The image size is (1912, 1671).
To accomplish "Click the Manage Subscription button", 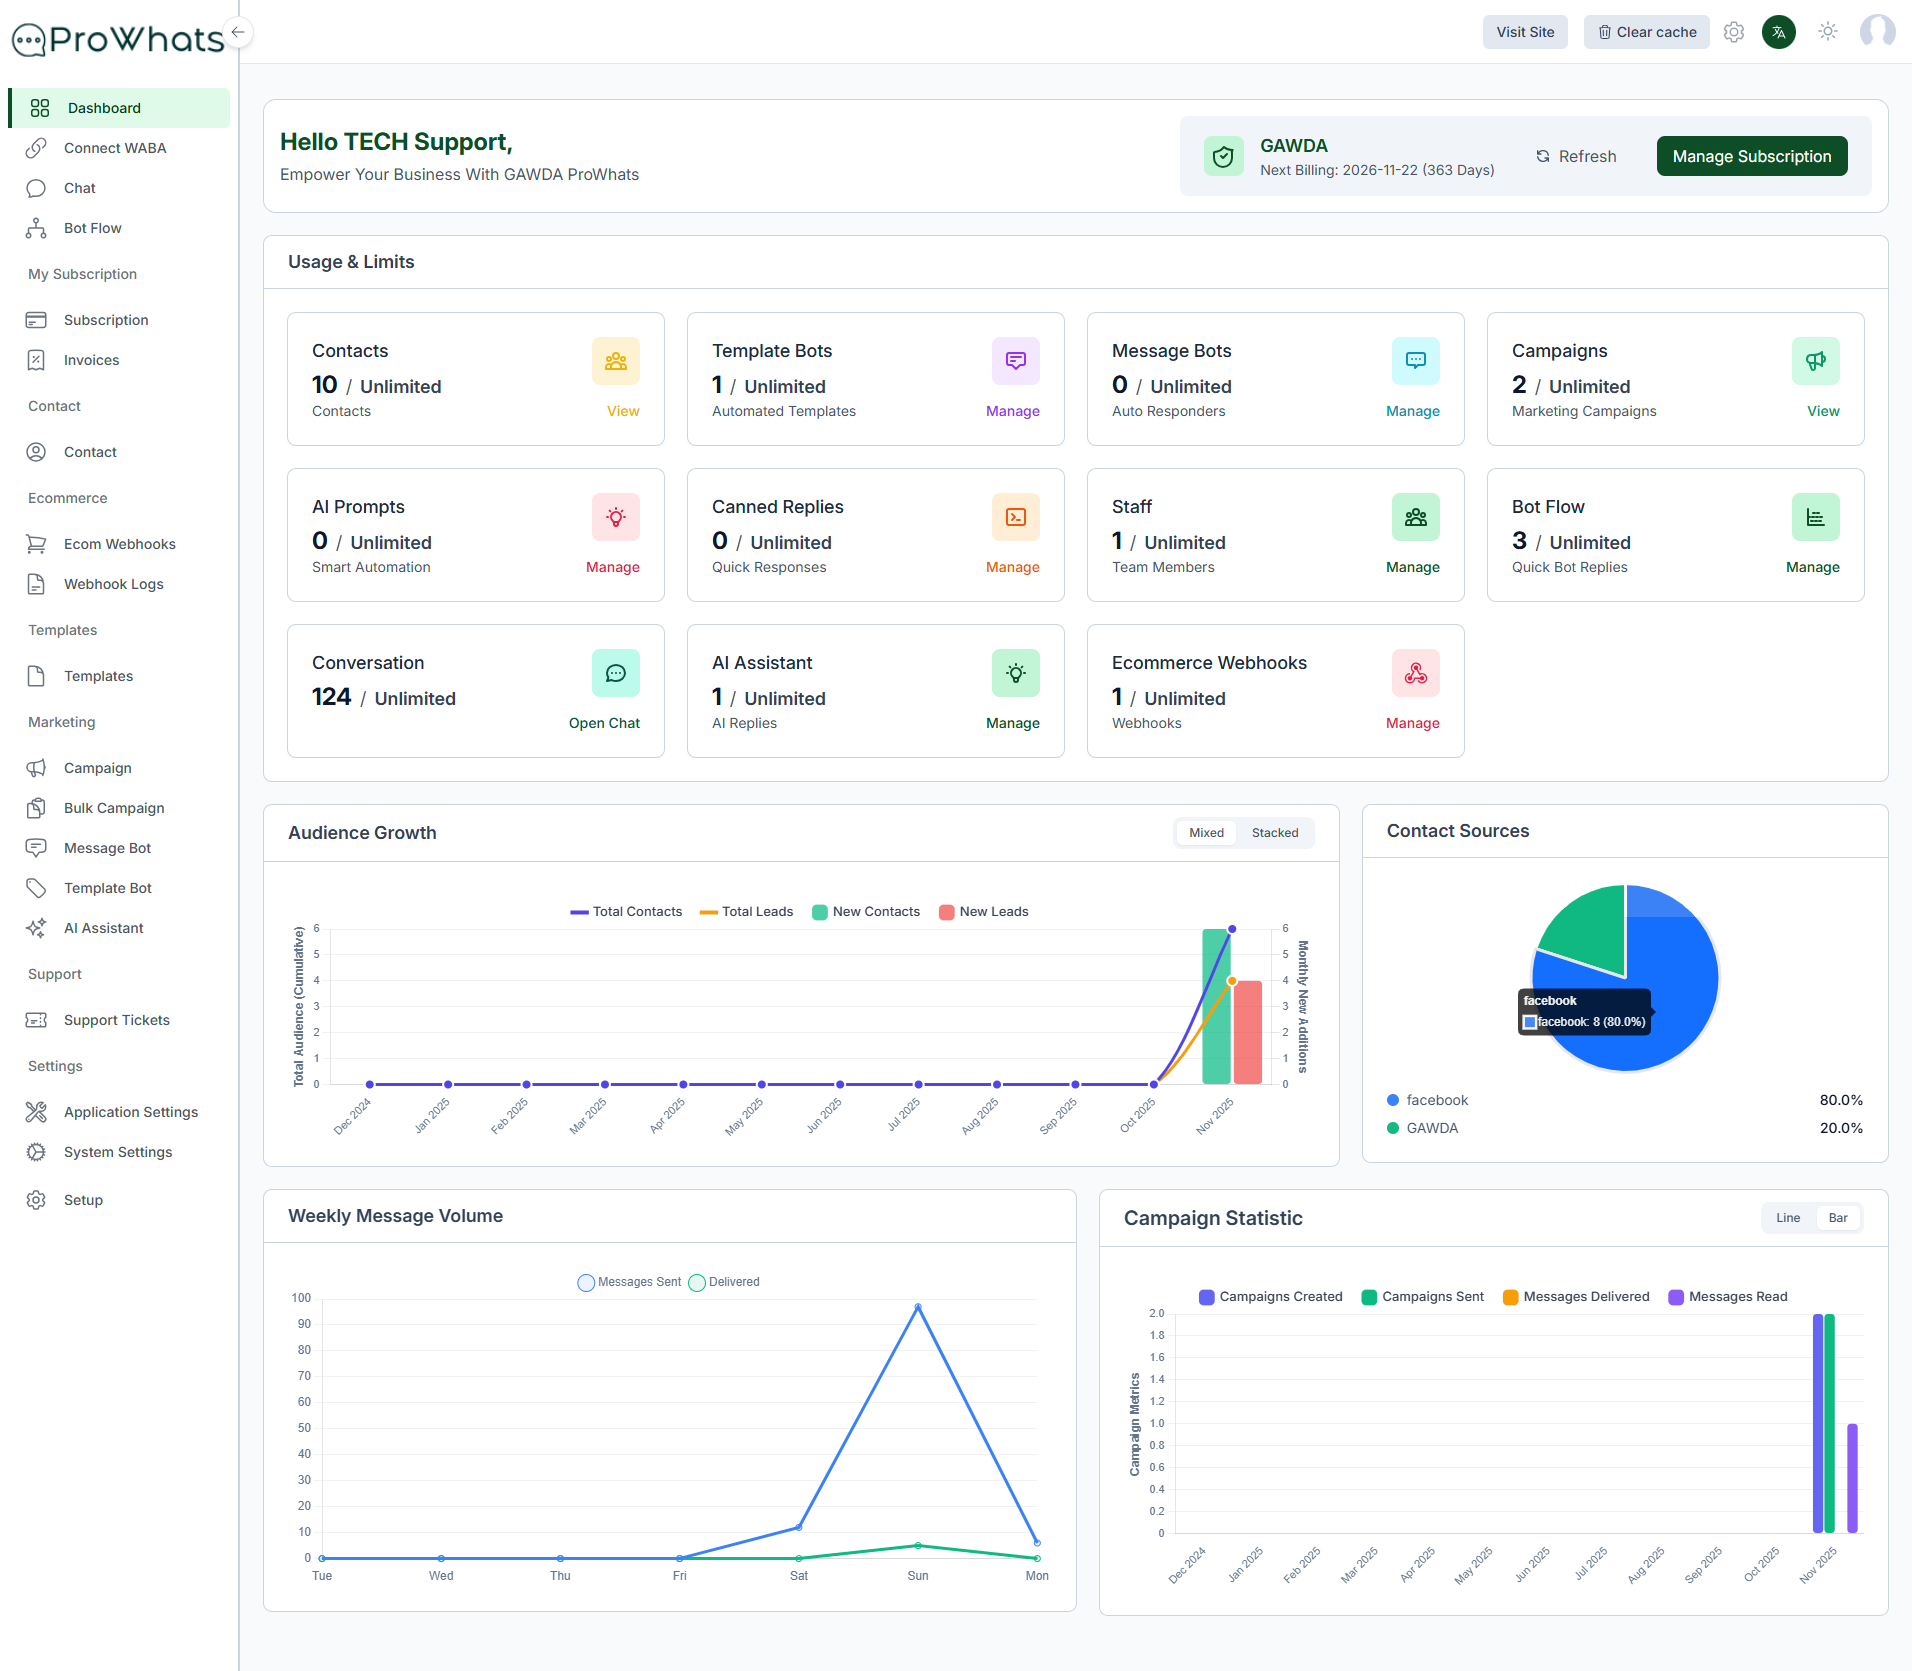I will (x=1752, y=156).
